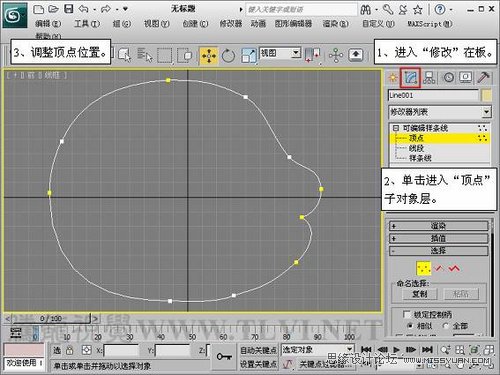Click the key mode curve icon

[287, 364]
